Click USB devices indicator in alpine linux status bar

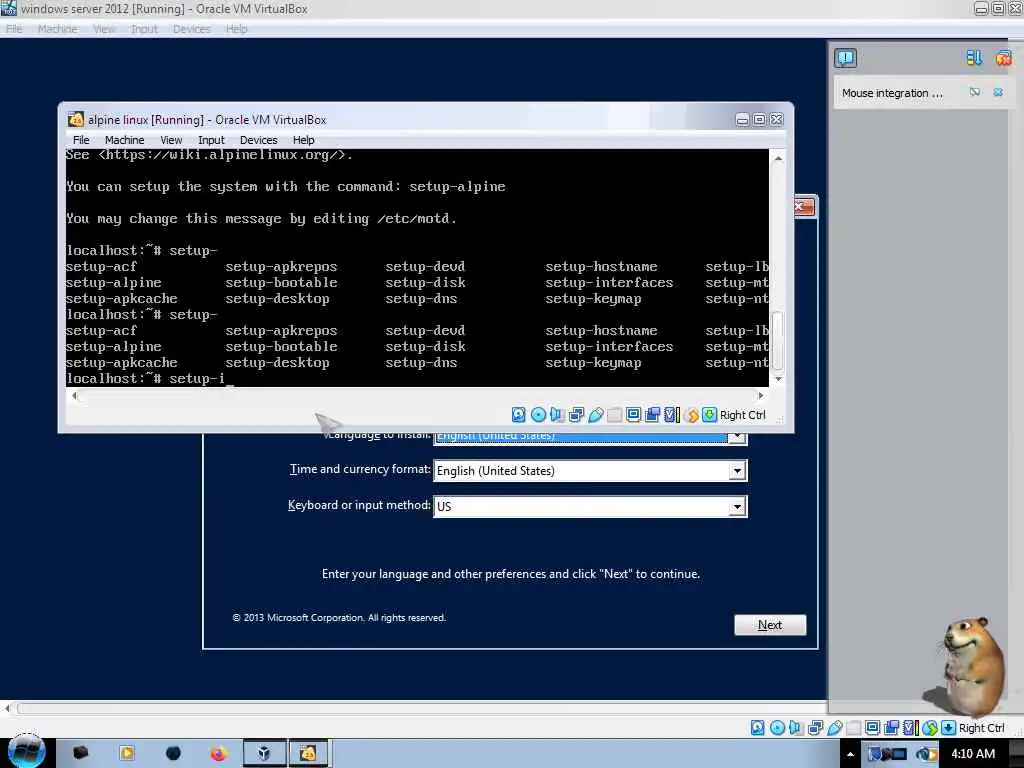(596, 415)
